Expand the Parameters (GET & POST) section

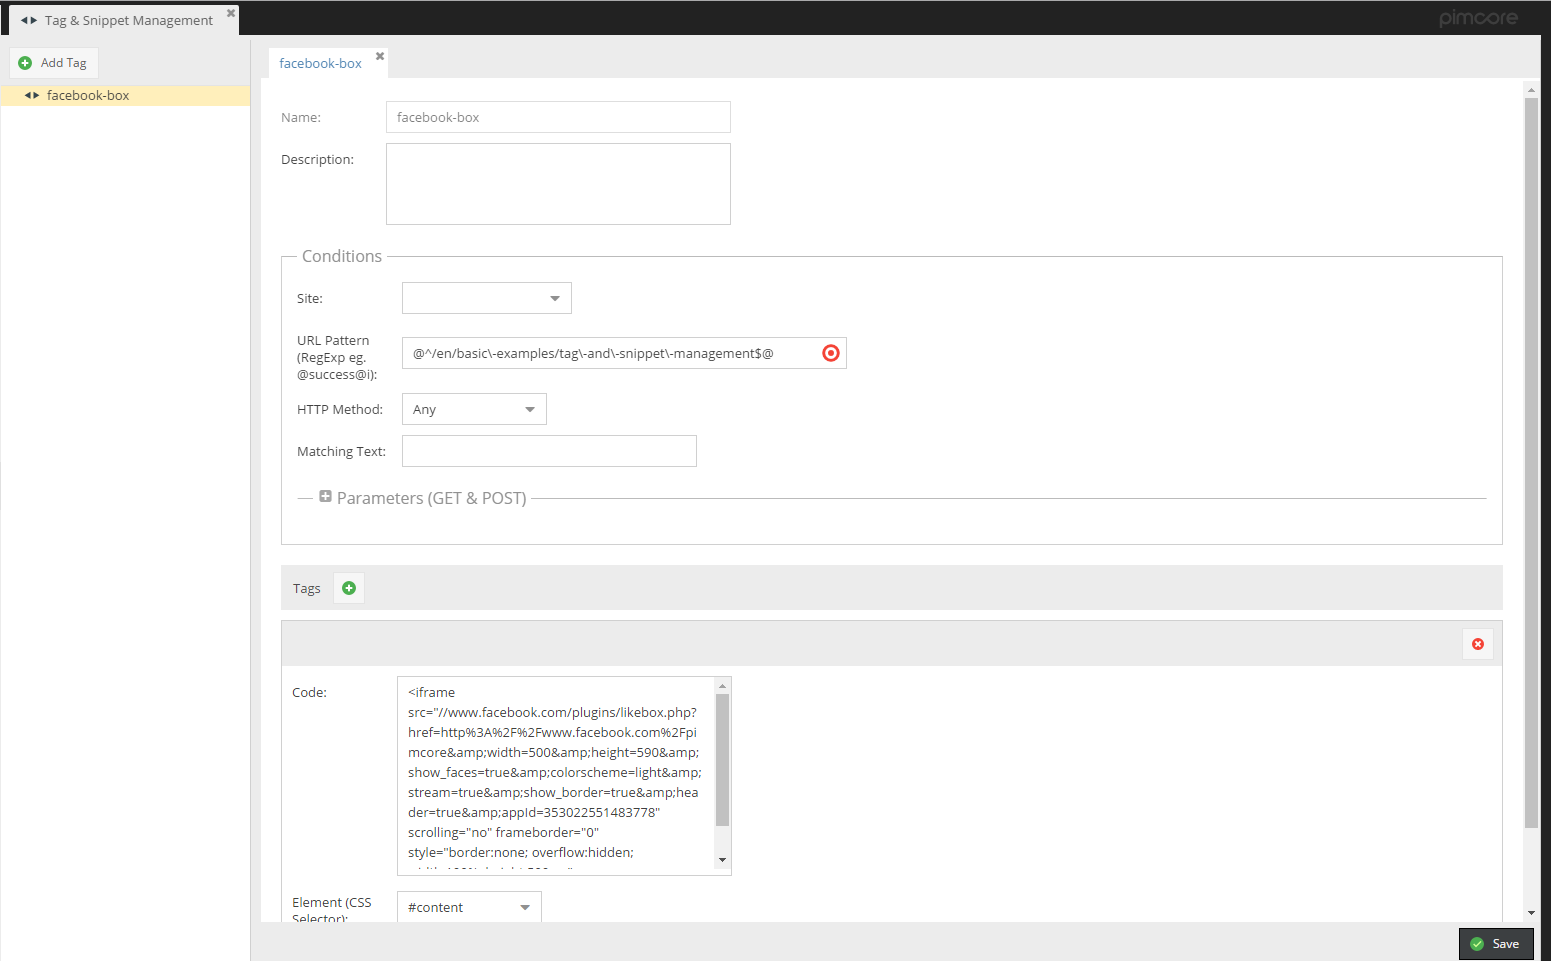325,497
